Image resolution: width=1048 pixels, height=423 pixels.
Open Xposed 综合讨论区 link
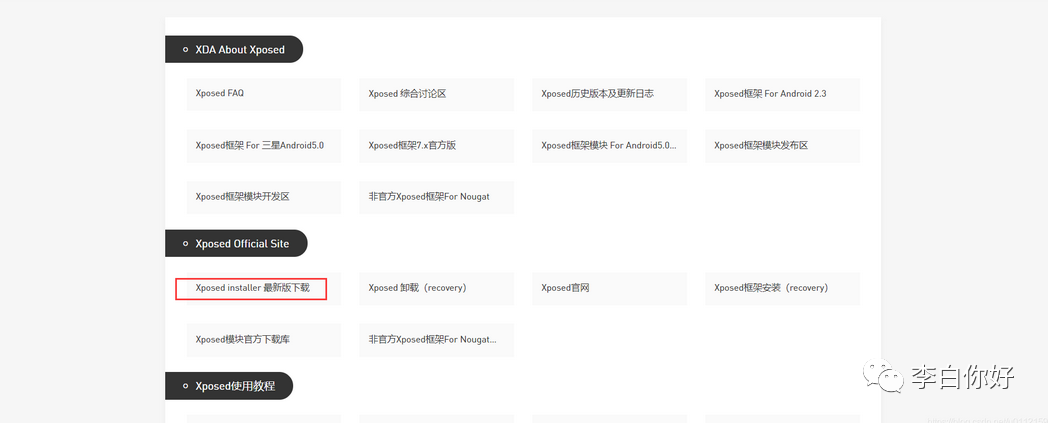tap(436, 94)
